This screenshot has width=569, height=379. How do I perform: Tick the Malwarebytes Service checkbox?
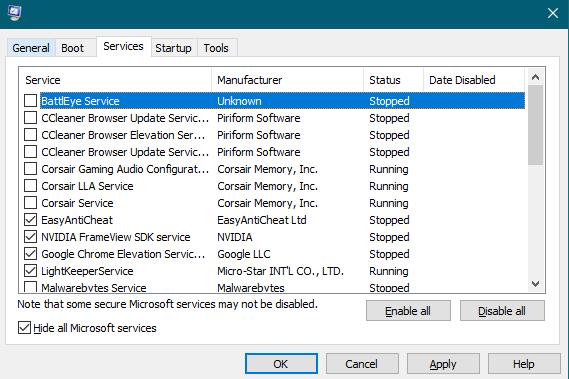pos(30,287)
